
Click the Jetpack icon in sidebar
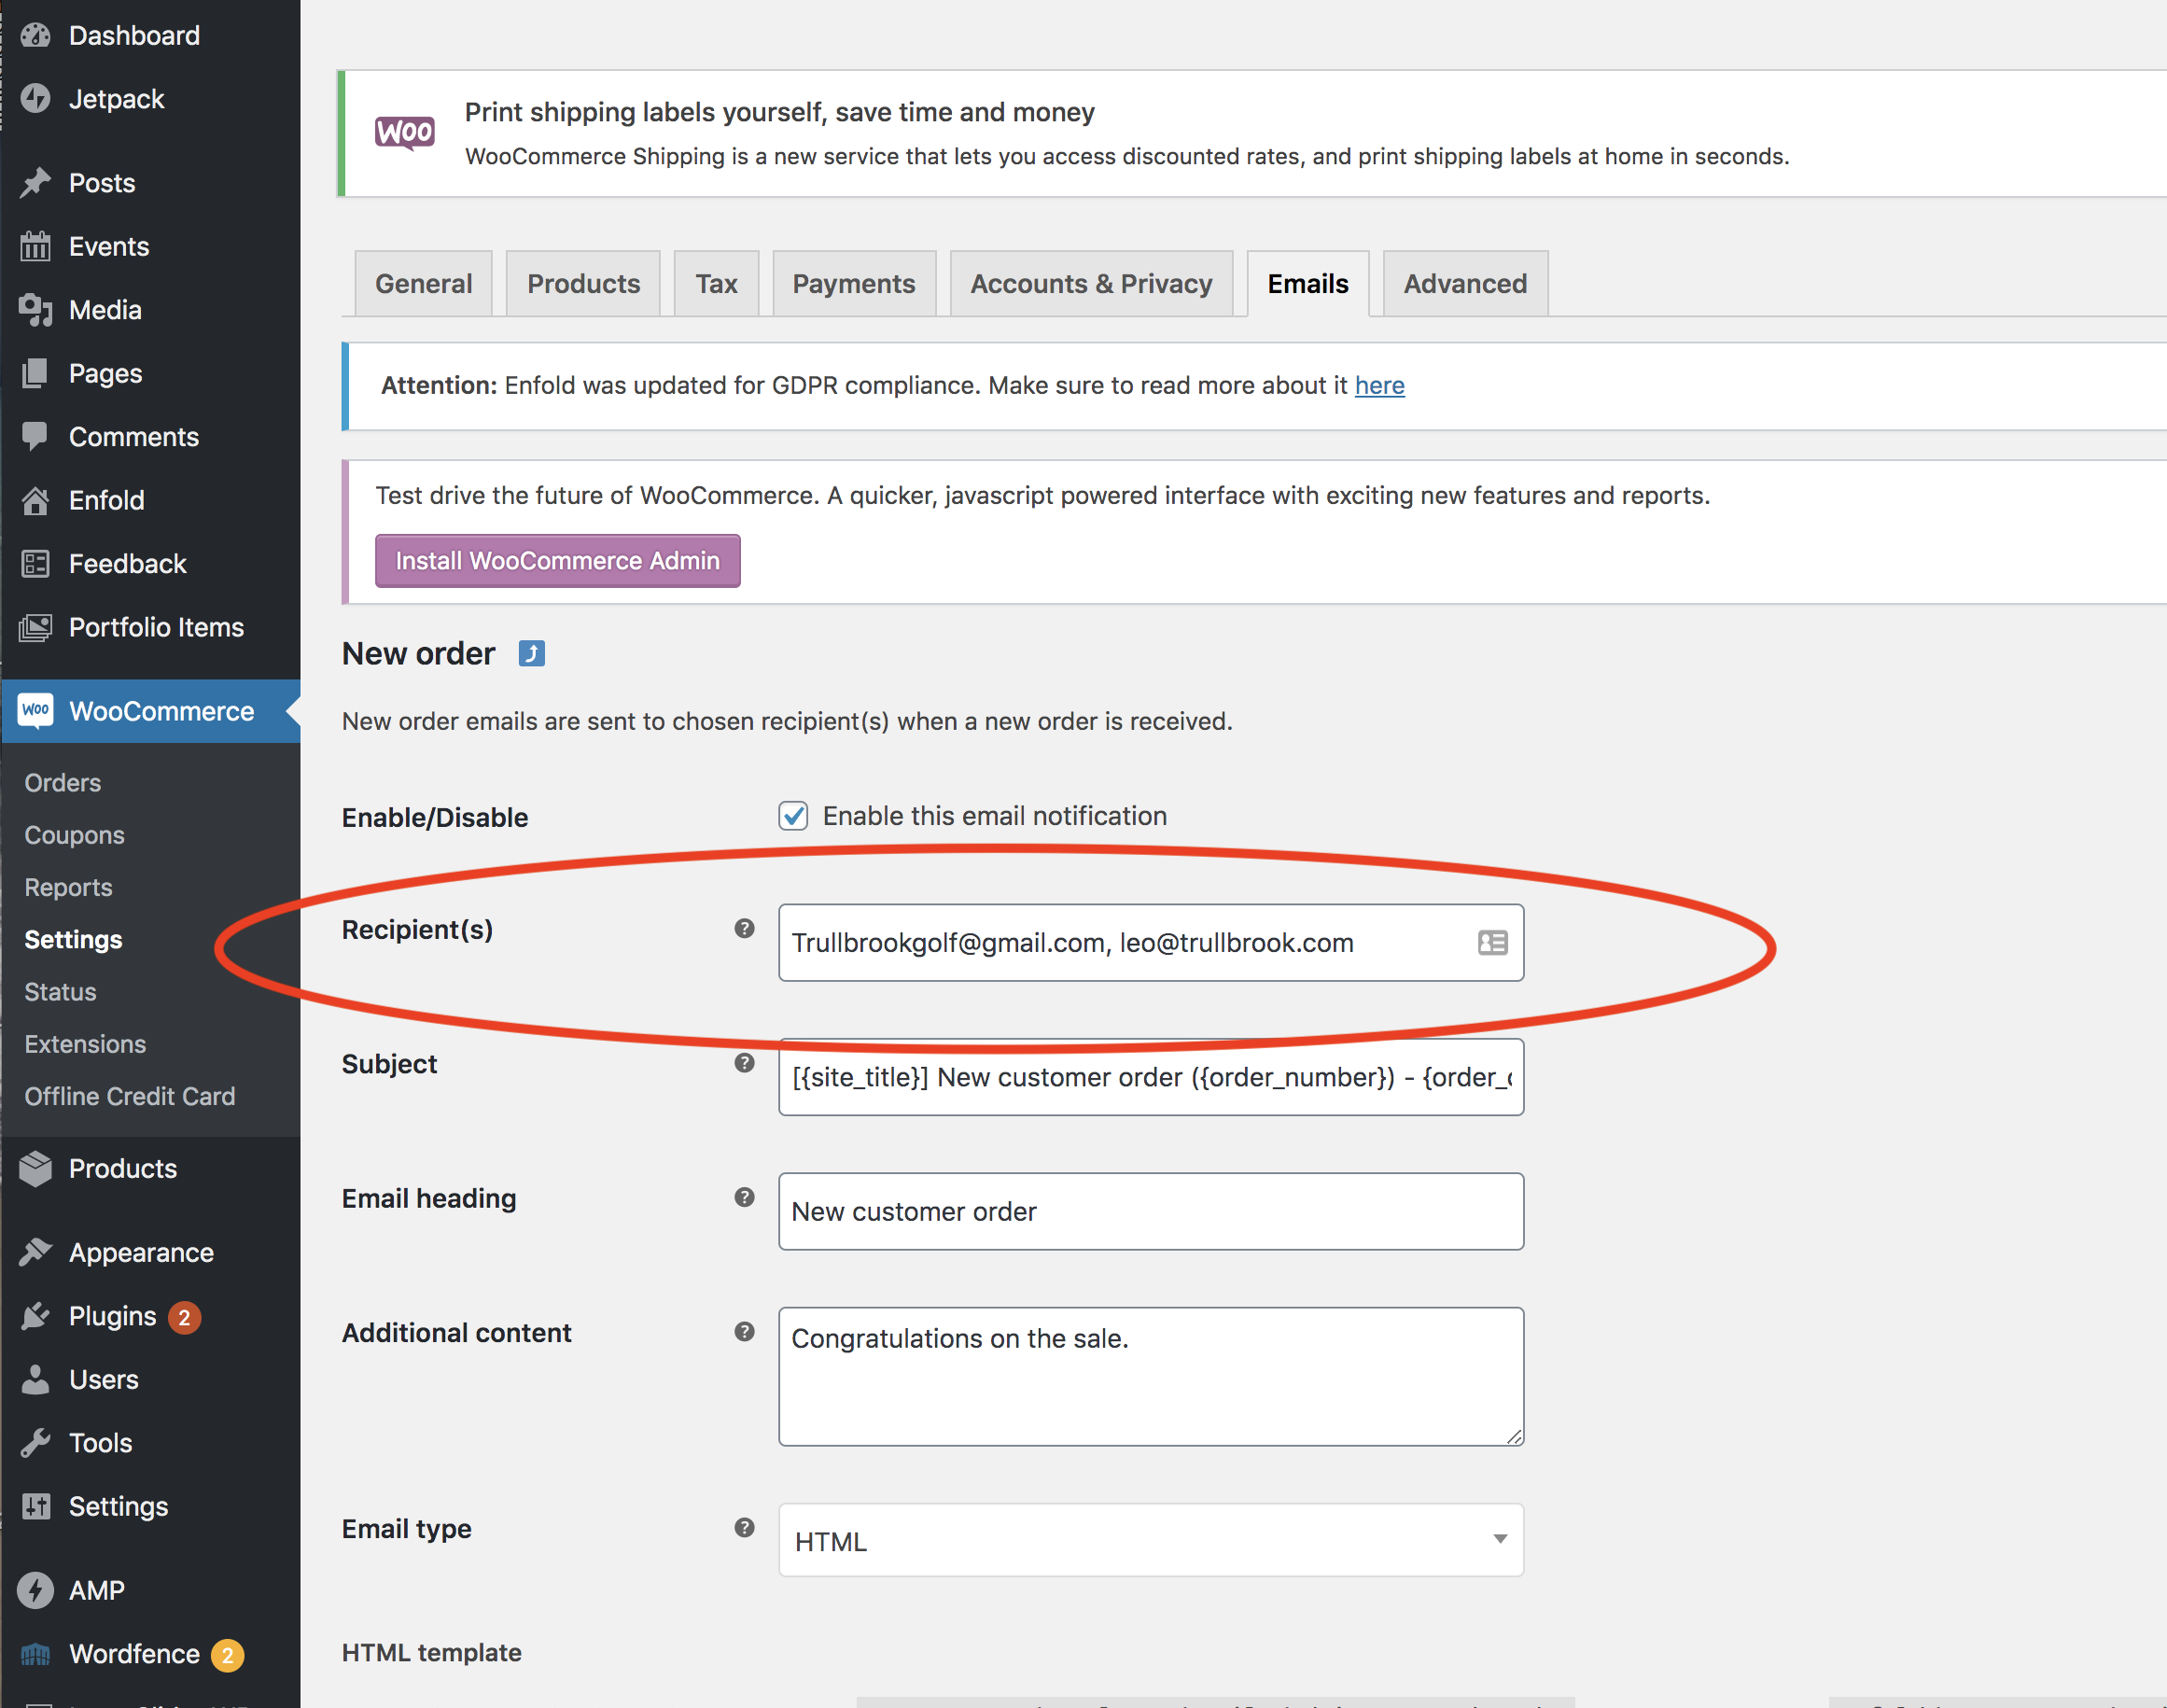coord(35,98)
